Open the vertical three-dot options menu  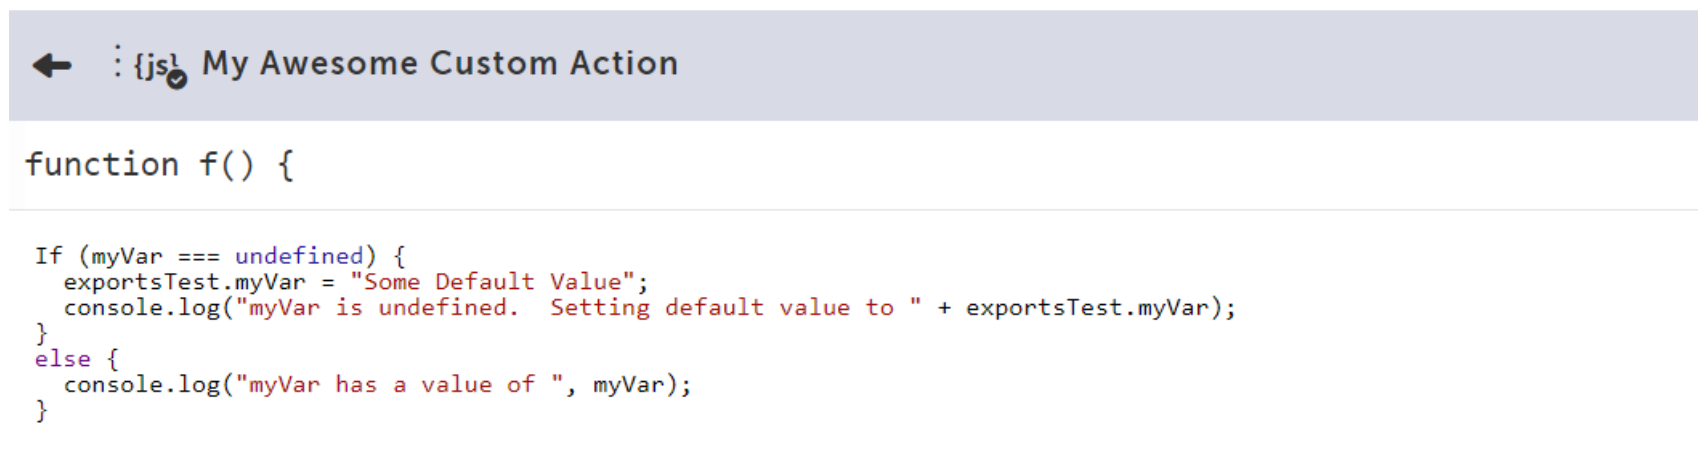coord(117,62)
